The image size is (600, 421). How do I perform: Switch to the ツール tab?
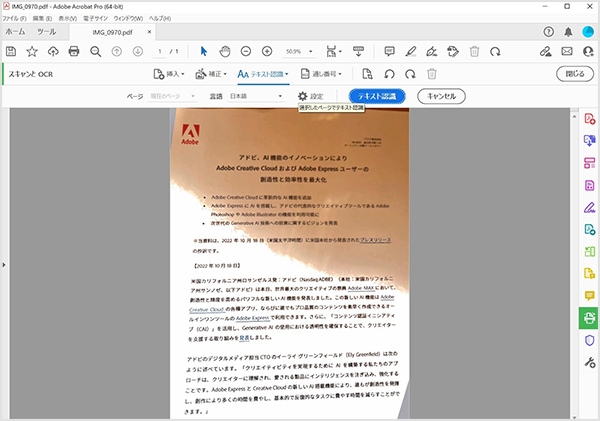click(x=47, y=32)
